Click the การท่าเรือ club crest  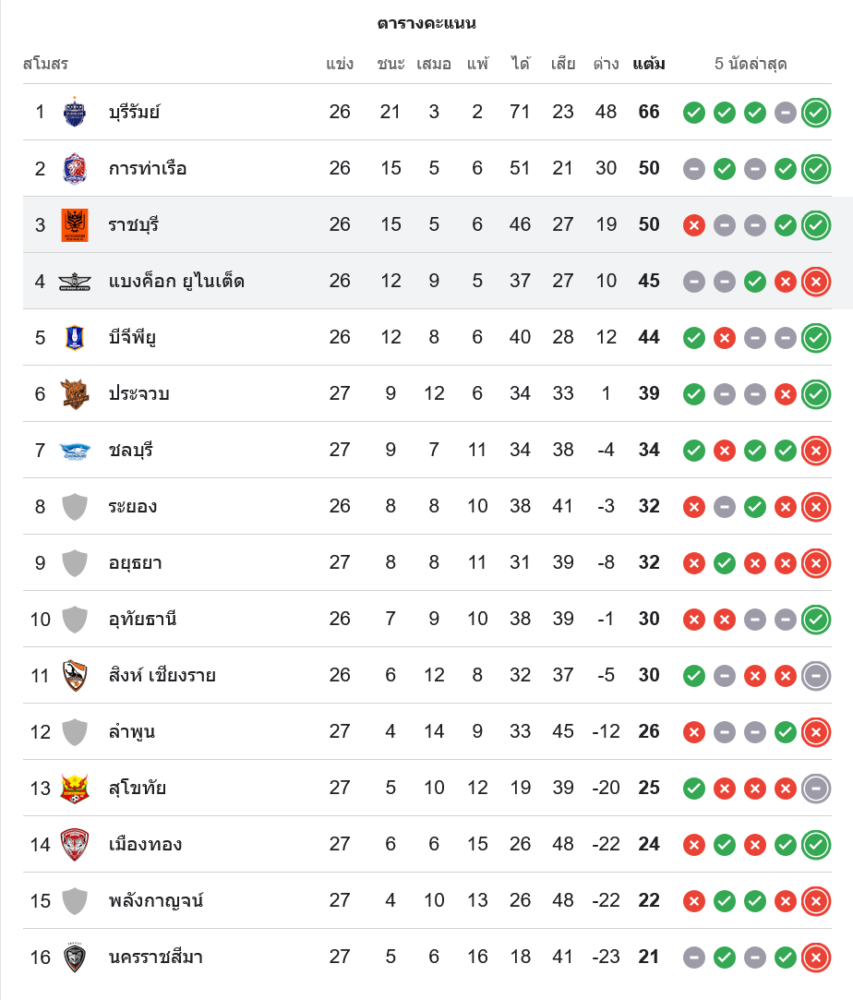[x=75, y=168]
